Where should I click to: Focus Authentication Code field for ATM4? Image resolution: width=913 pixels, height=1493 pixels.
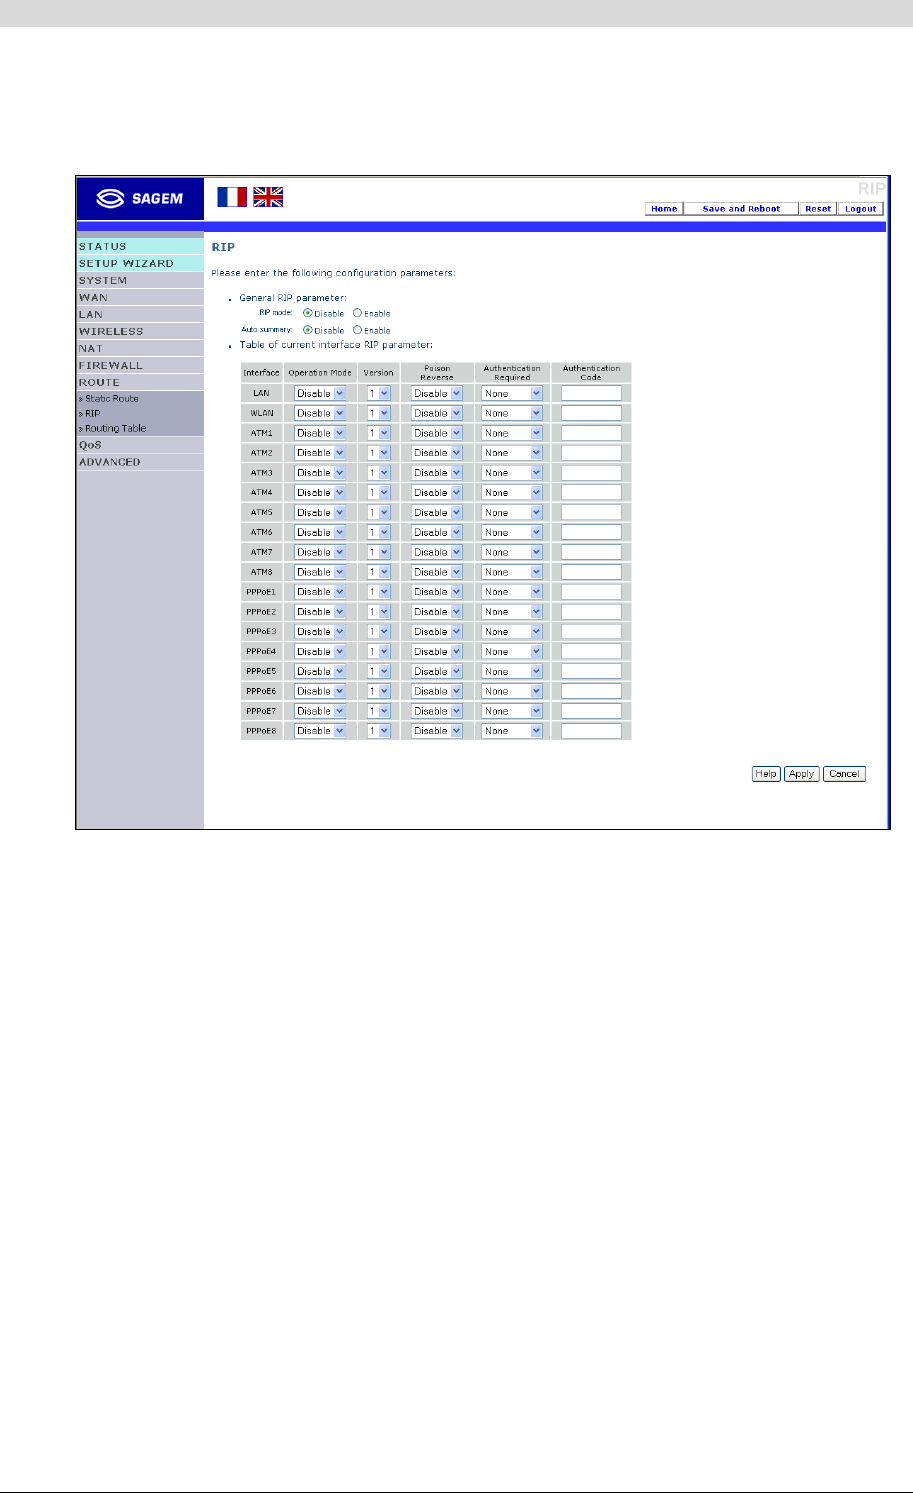pos(591,492)
